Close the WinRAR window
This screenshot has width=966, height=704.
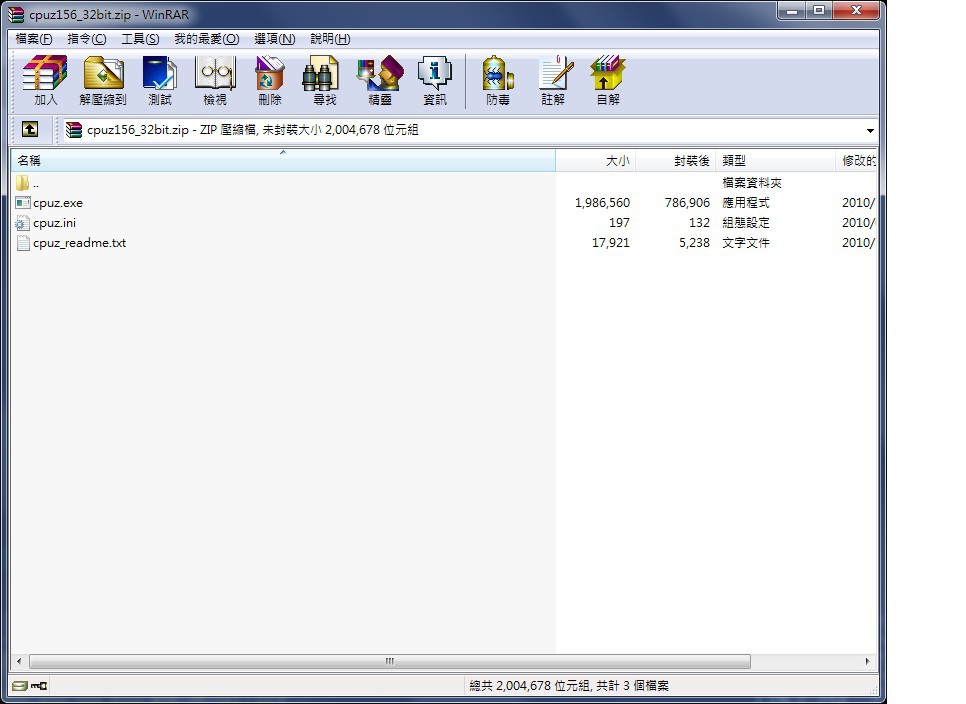(x=856, y=10)
